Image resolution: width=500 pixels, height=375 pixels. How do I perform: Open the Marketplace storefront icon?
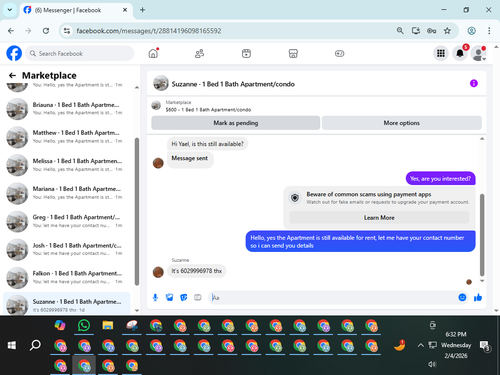(293, 53)
